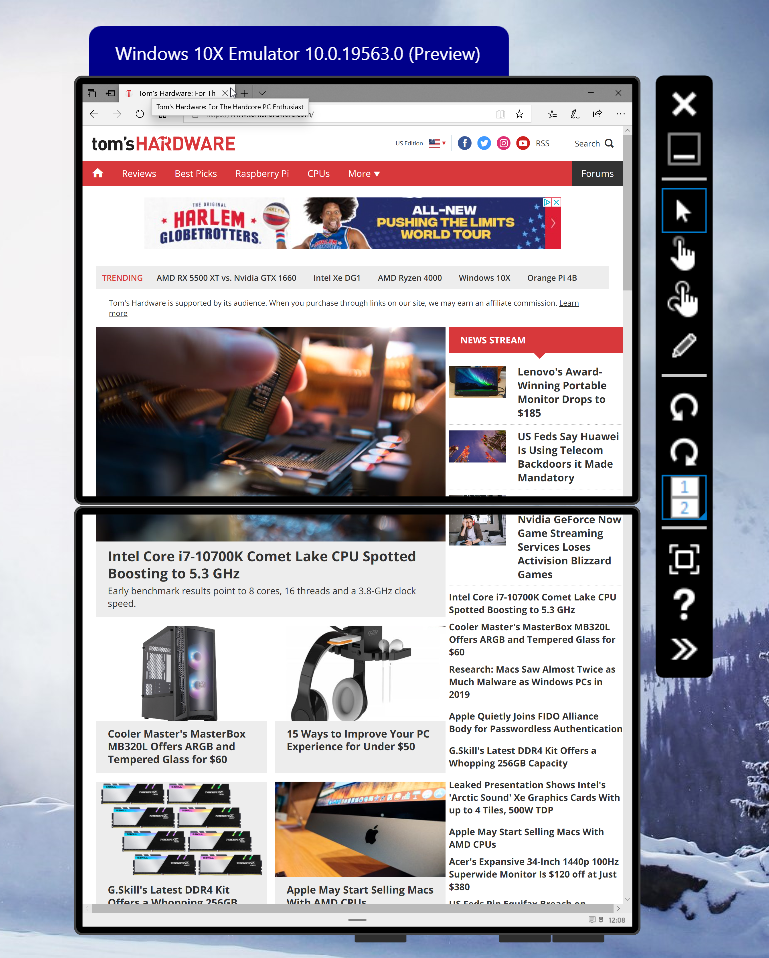Click the RSS link
Viewport: 769px width, 958px height.
pos(542,143)
